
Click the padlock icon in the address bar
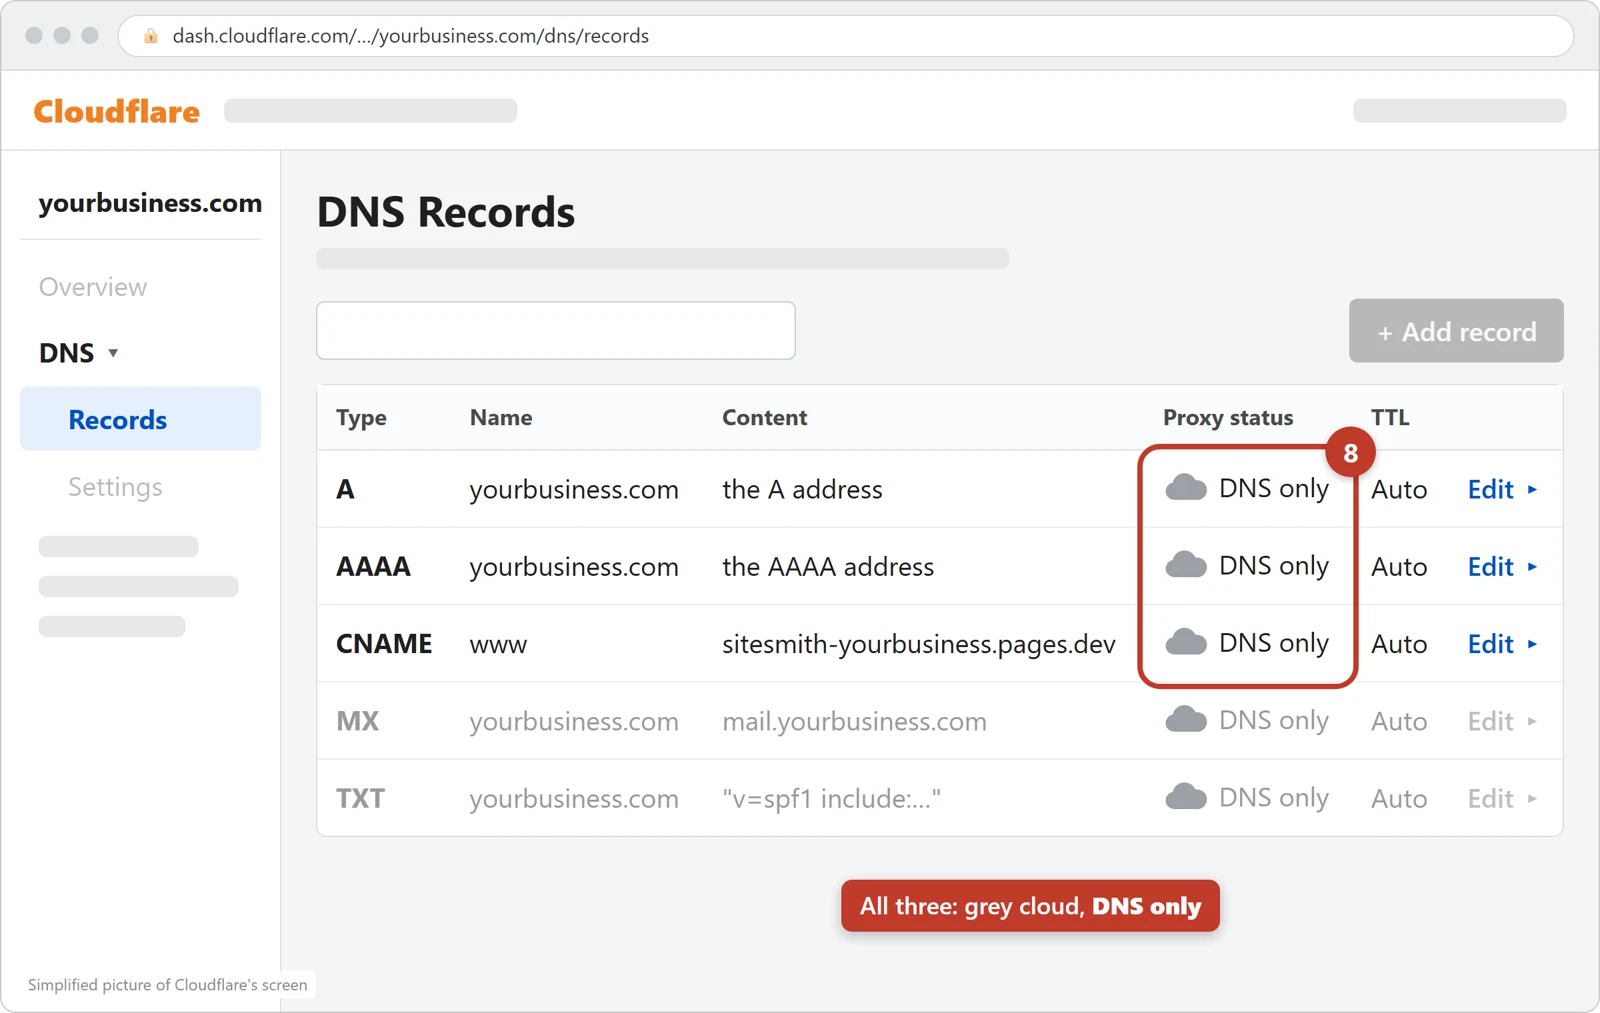tap(151, 36)
